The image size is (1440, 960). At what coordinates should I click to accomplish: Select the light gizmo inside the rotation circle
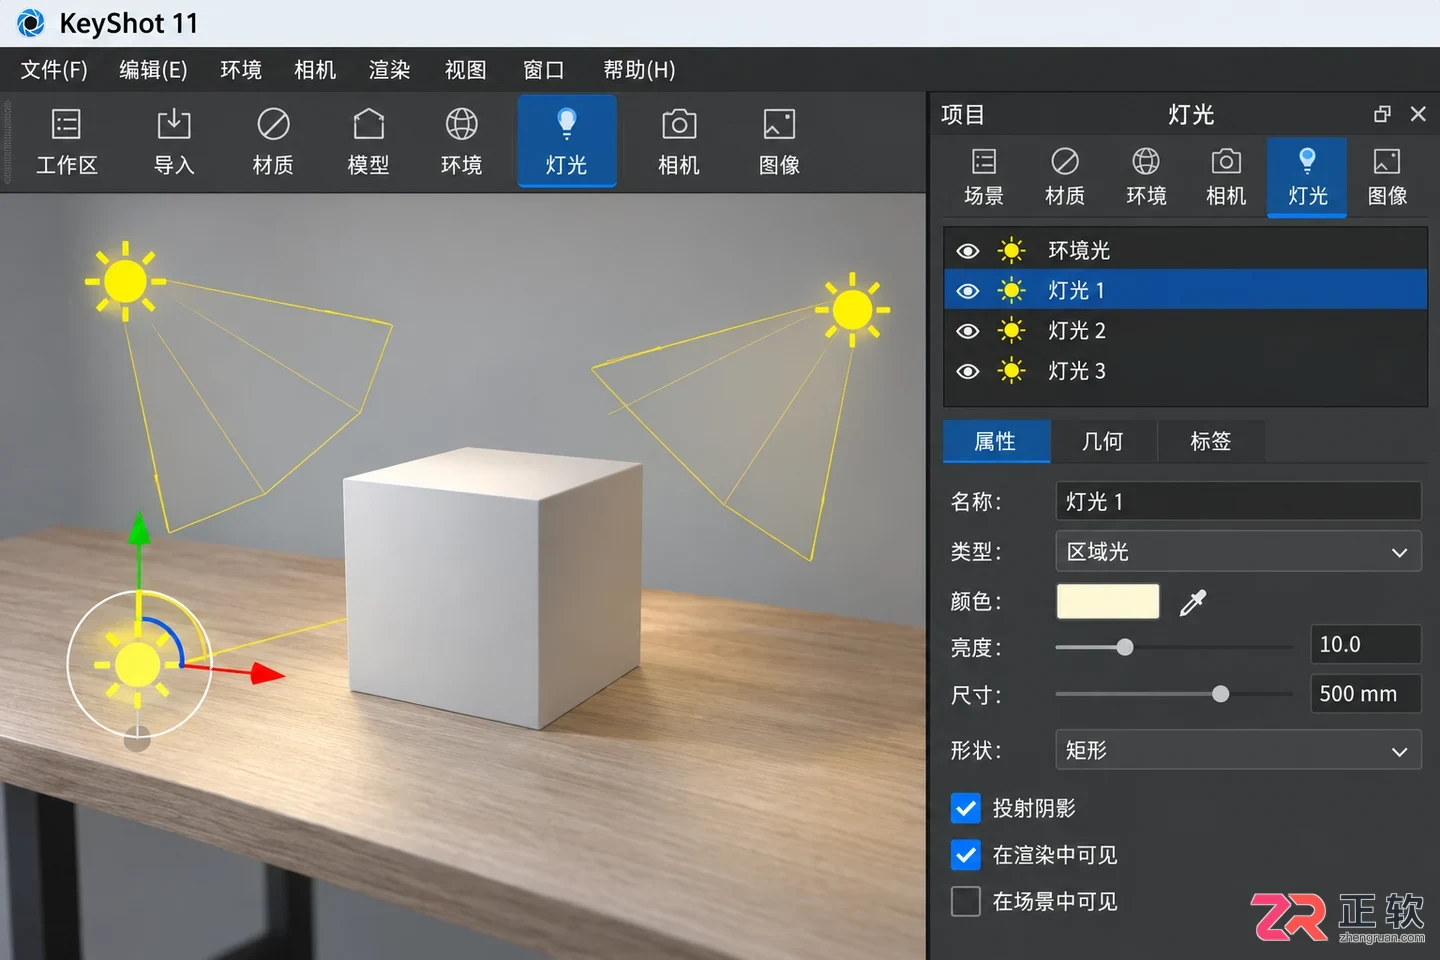[138, 664]
